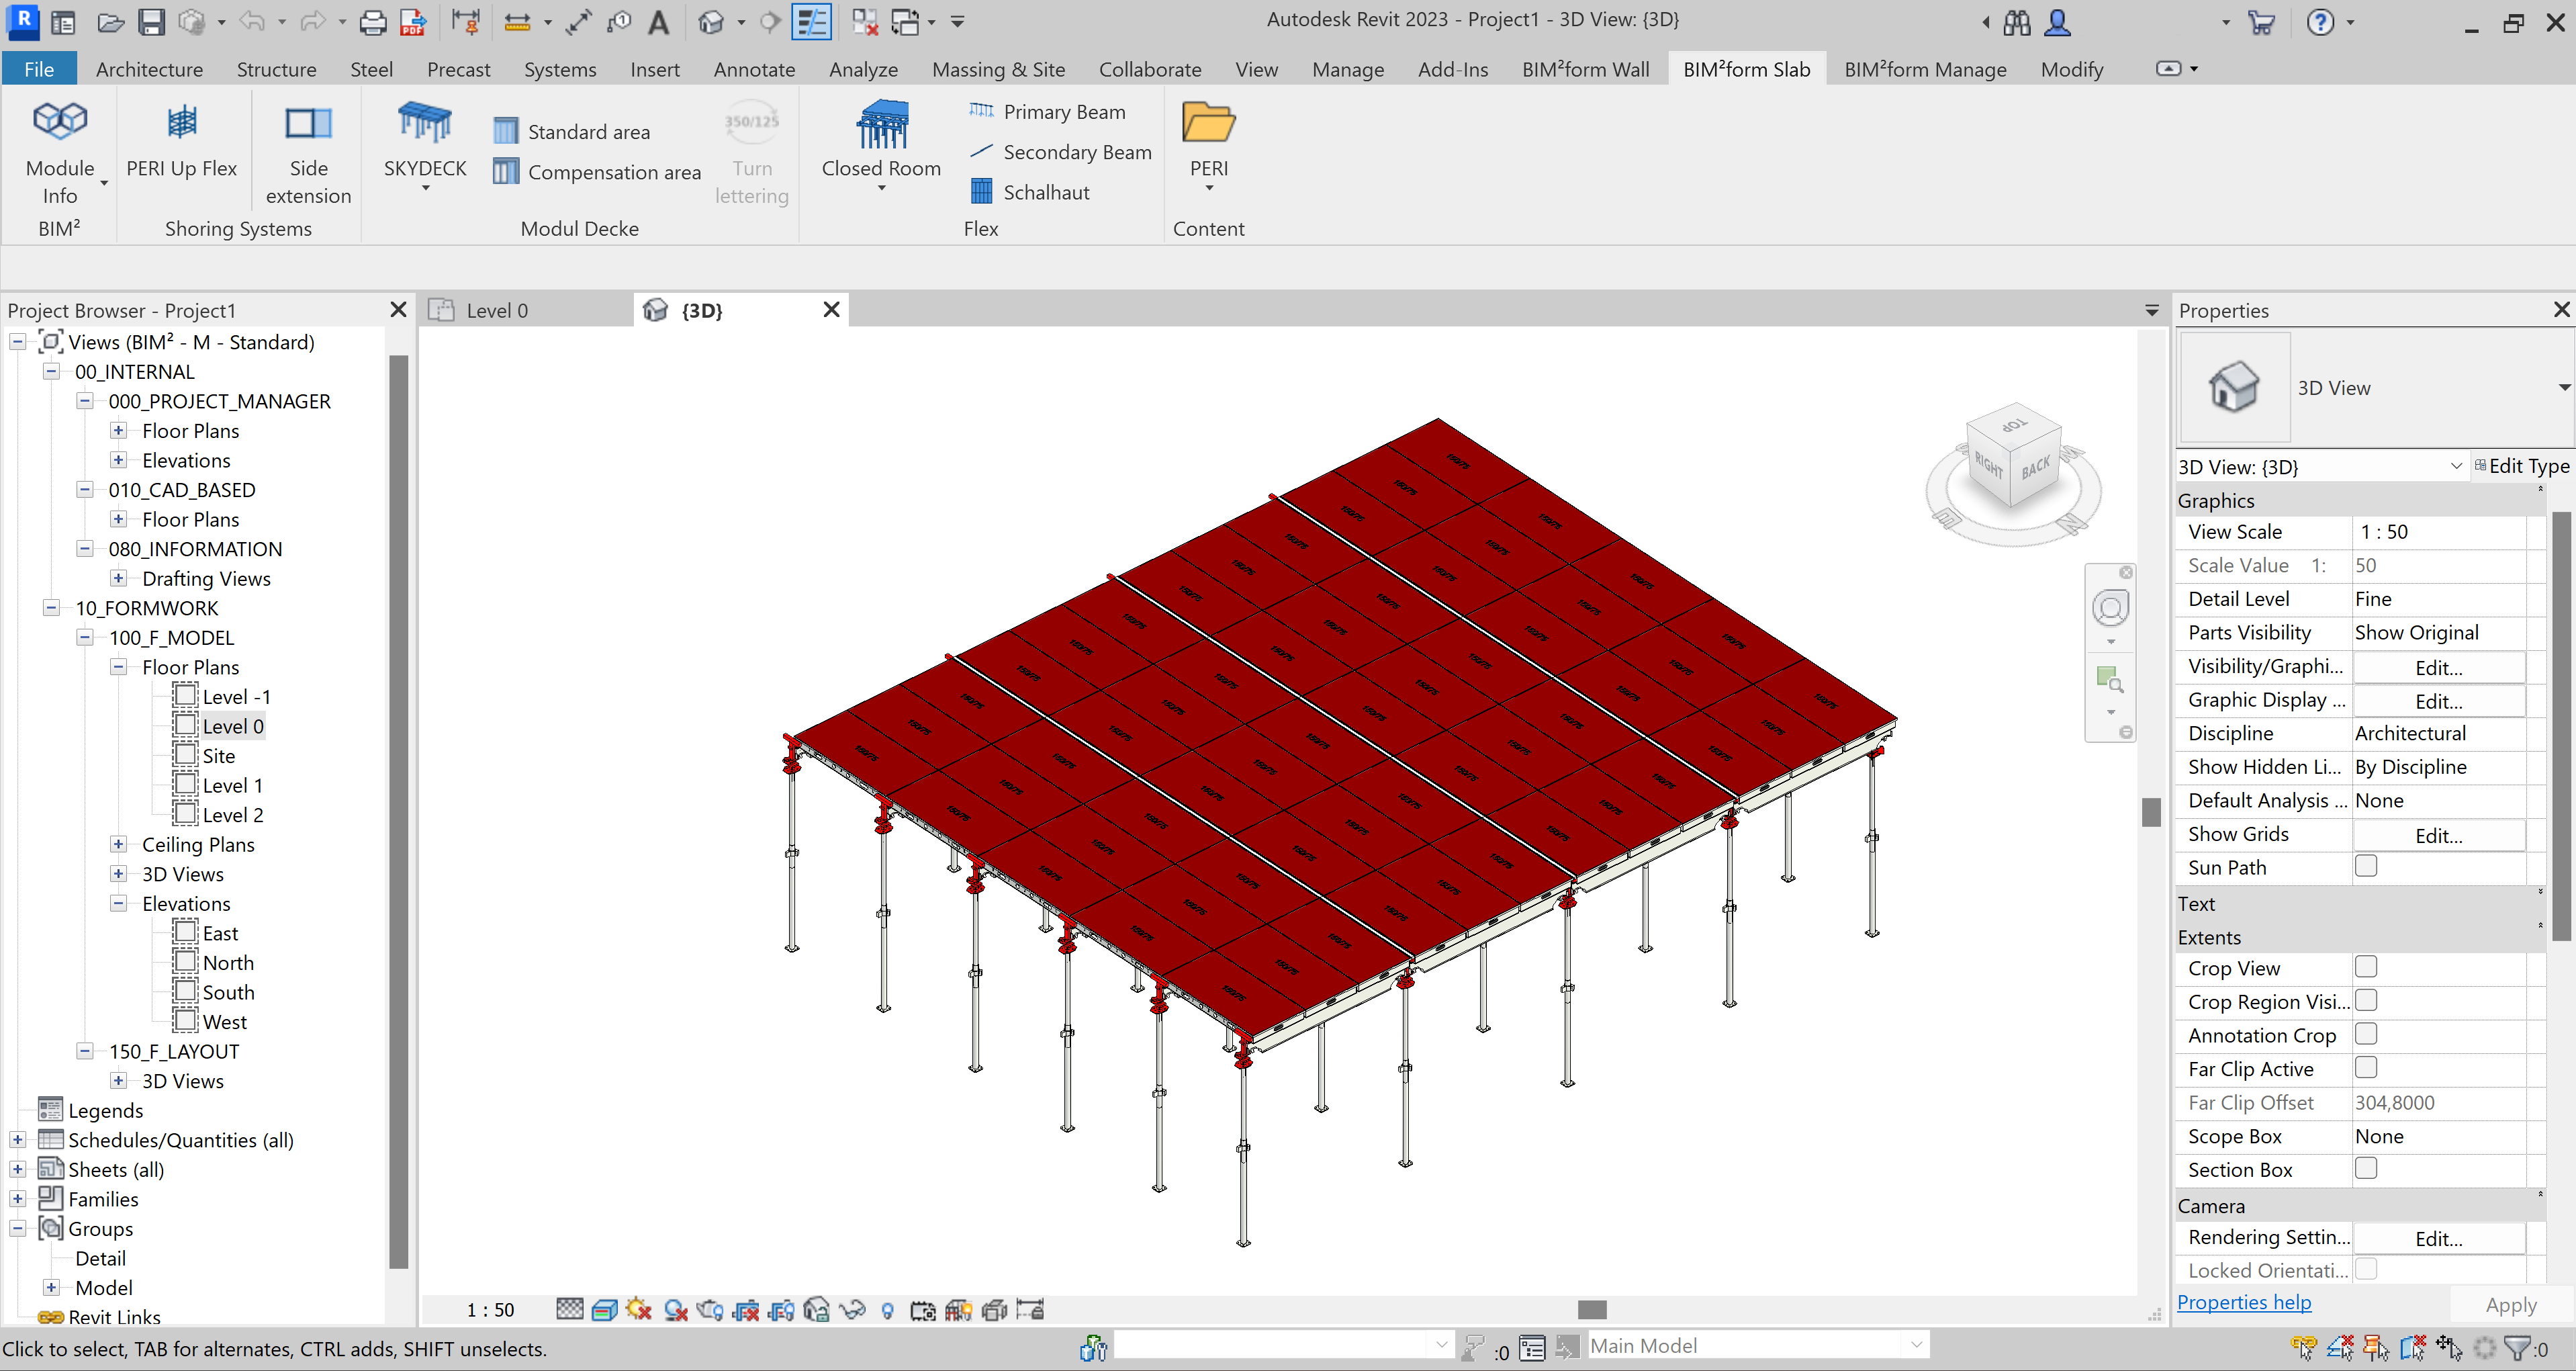Expand the Ceiling Plans node
This screenshot has width=2576, height=1371.
coord(118,844)
